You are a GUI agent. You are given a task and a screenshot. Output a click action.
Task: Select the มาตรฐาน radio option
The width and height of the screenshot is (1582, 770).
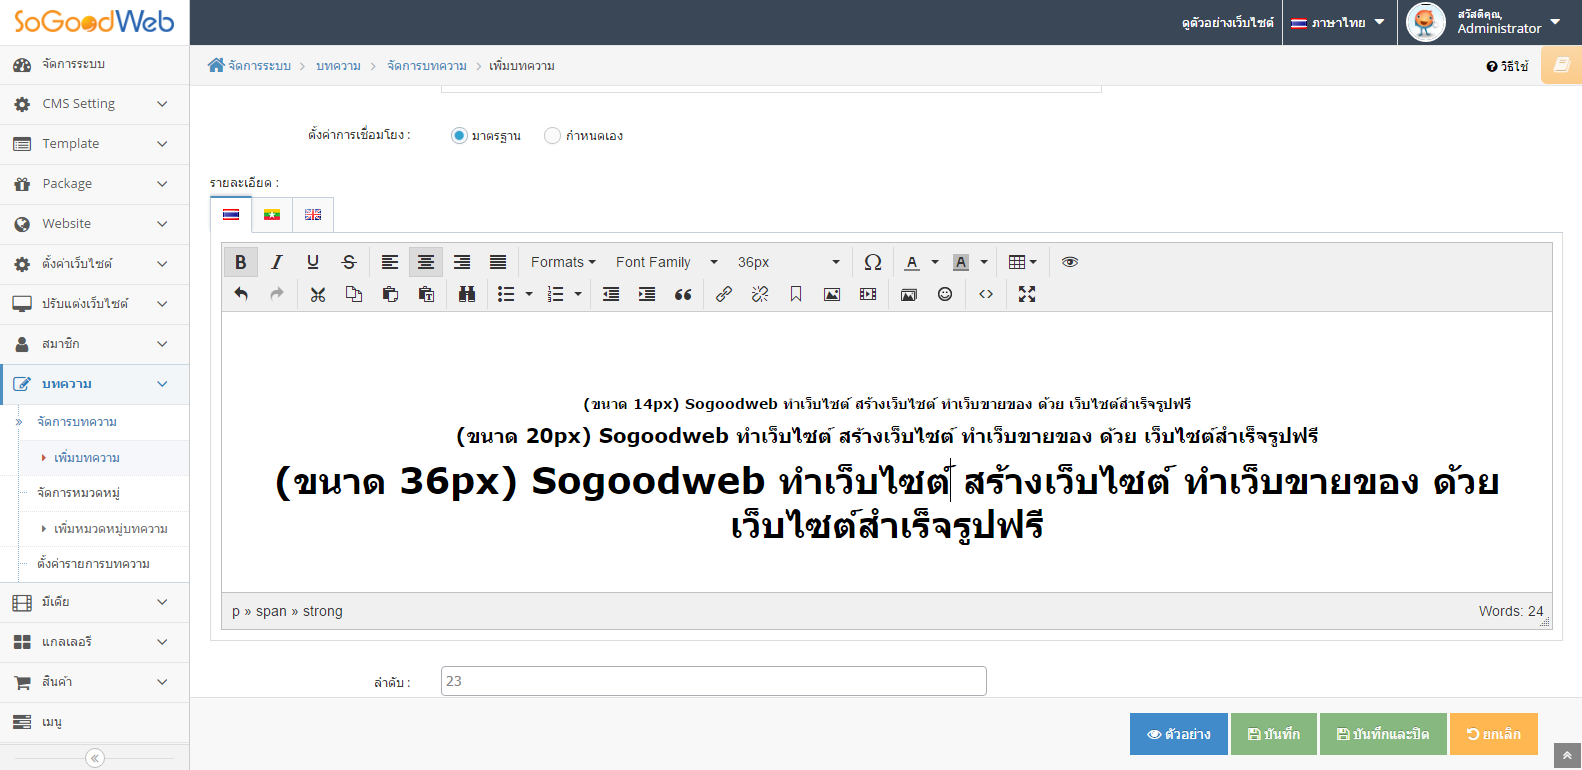(459, 135)
